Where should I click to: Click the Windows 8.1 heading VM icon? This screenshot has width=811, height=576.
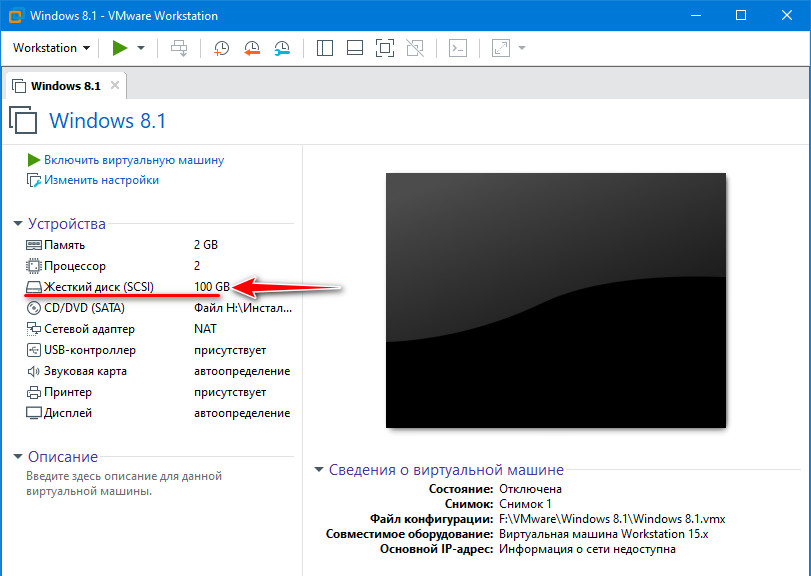(23, 120)
